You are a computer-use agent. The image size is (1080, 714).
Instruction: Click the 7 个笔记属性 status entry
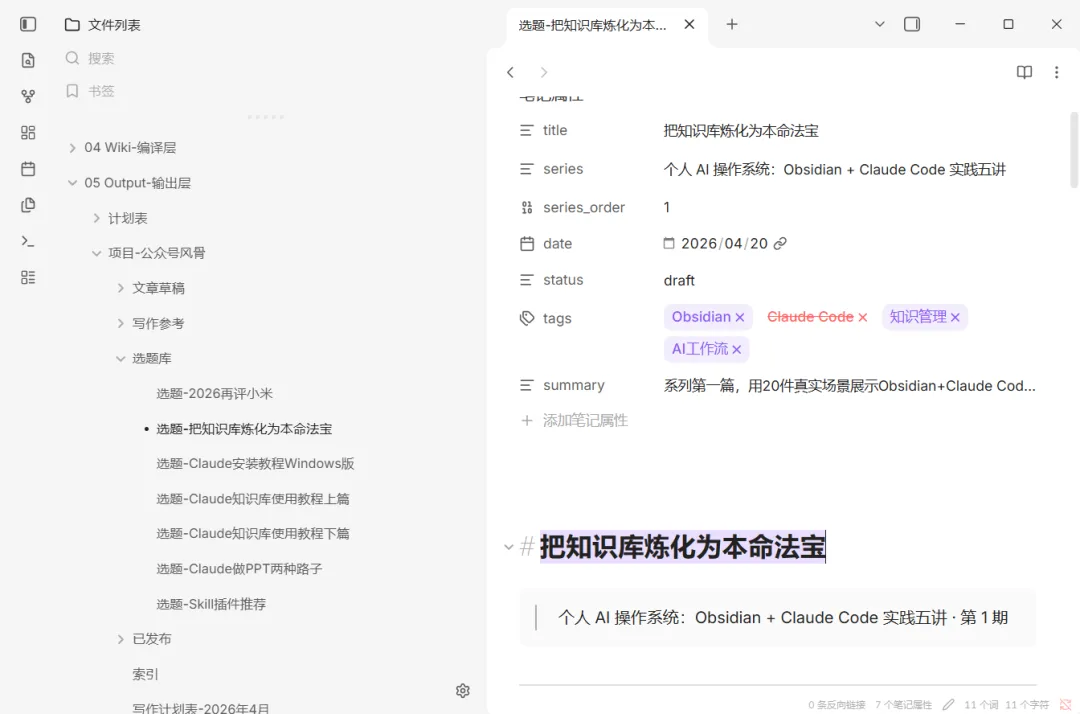tap(904, 705)
